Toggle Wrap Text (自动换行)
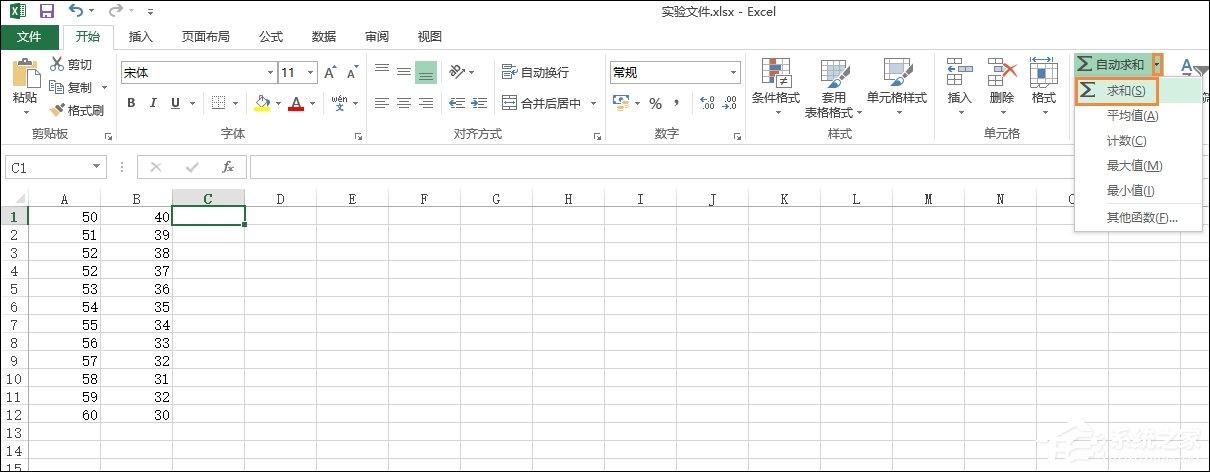The height and width of the screenshot is (472, 1210). [x=535, y=72]
